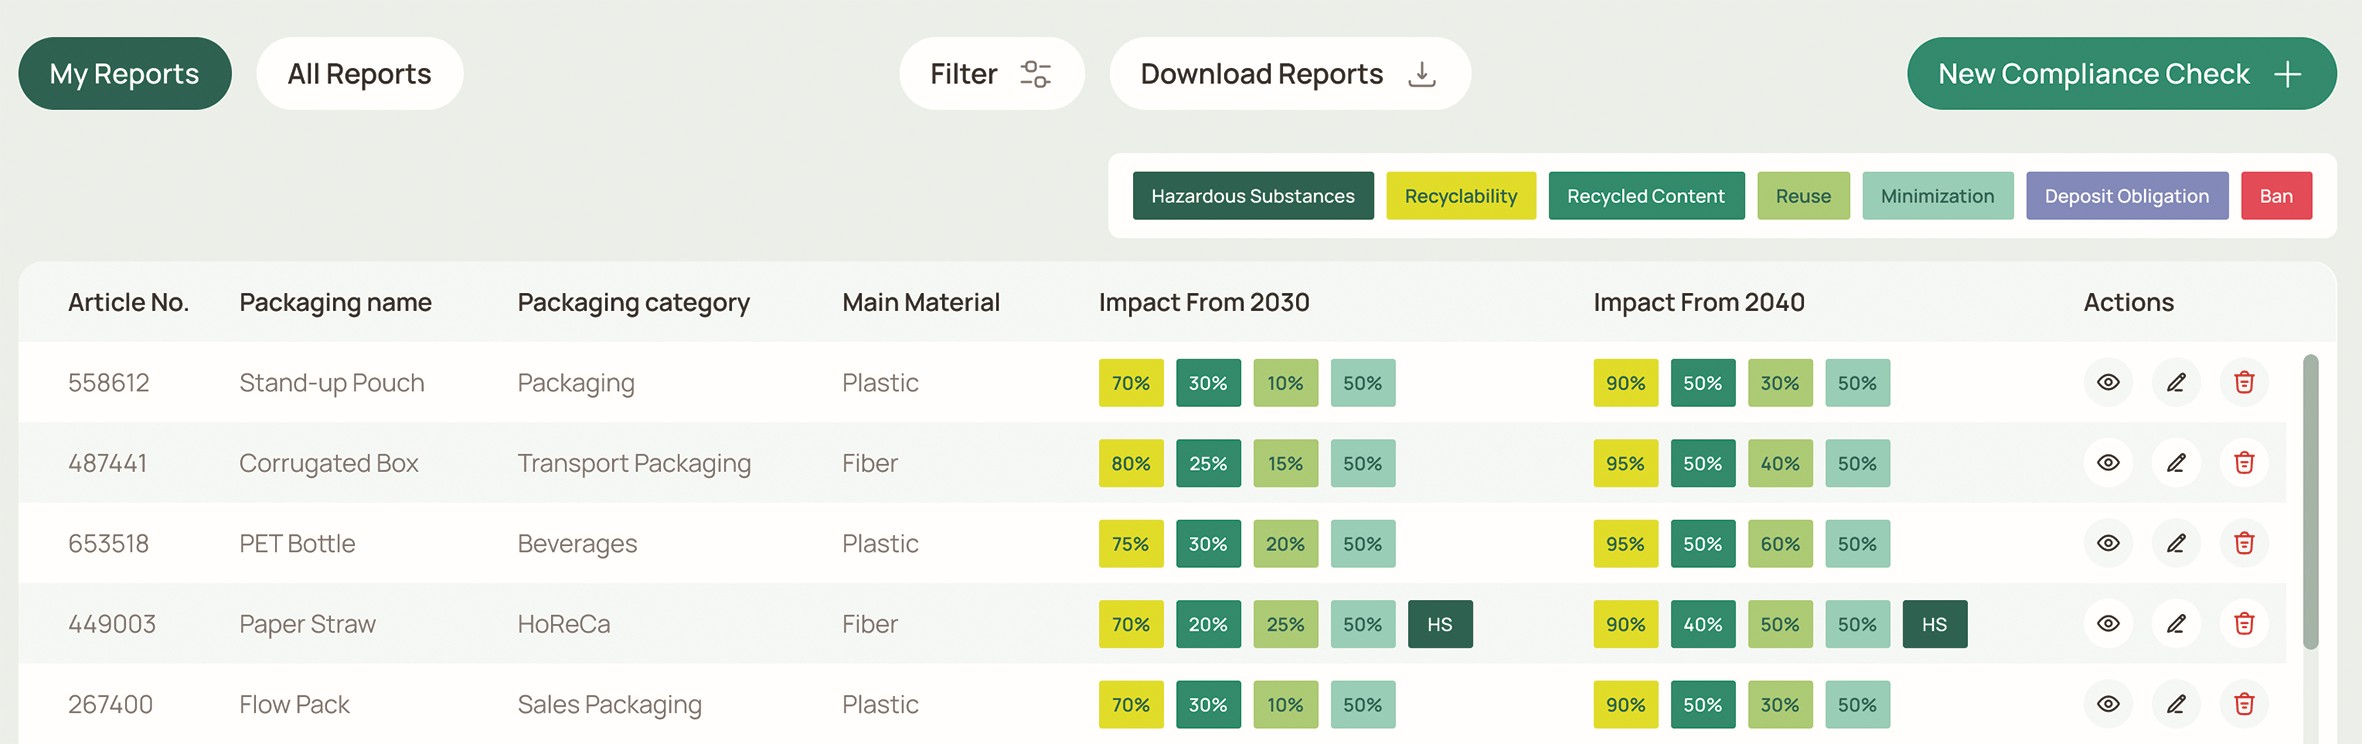The height and width of the screenshot is (744, 2362).
Task: Click trash icon for article 487441
Action: pos(2244,463)
